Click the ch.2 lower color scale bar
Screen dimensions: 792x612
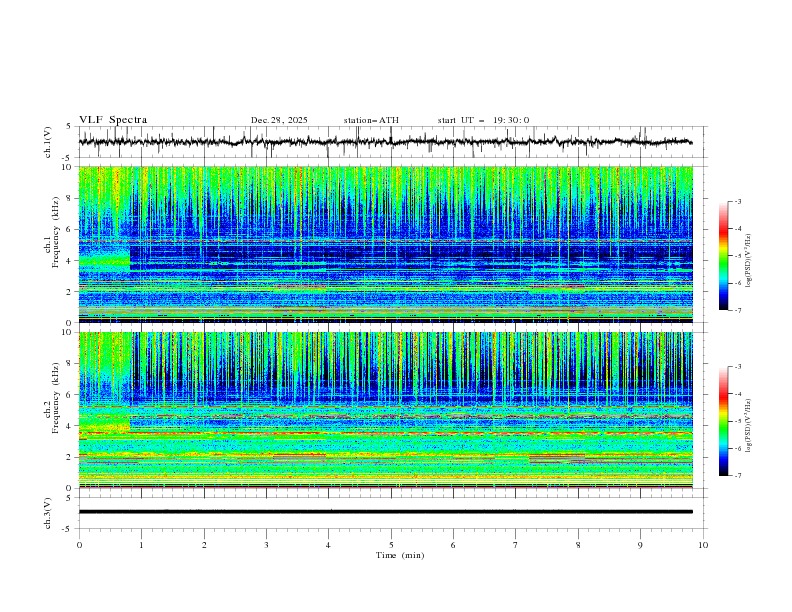click(724, 421)
